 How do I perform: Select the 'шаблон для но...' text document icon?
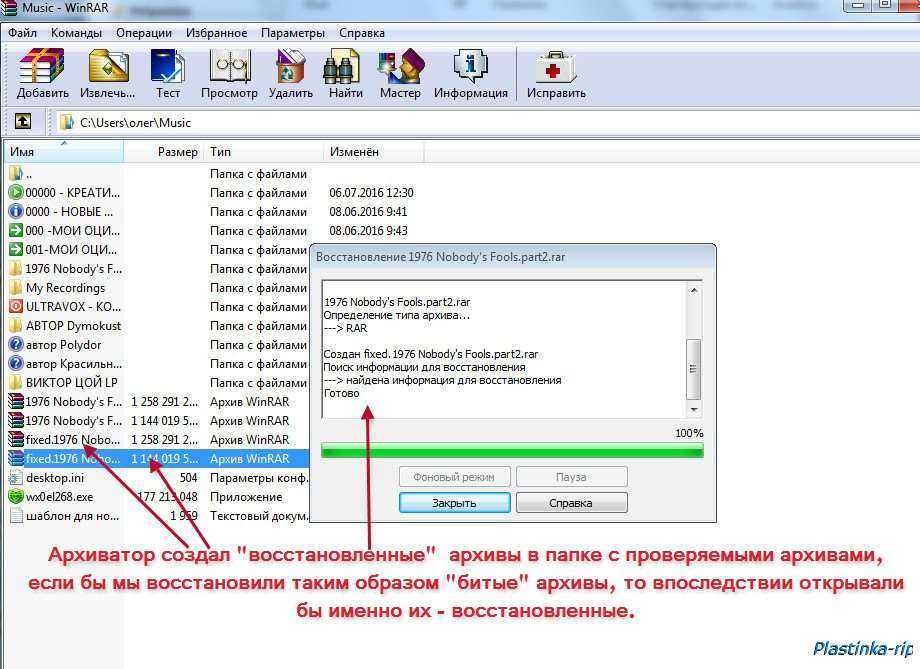coord(16,516)
